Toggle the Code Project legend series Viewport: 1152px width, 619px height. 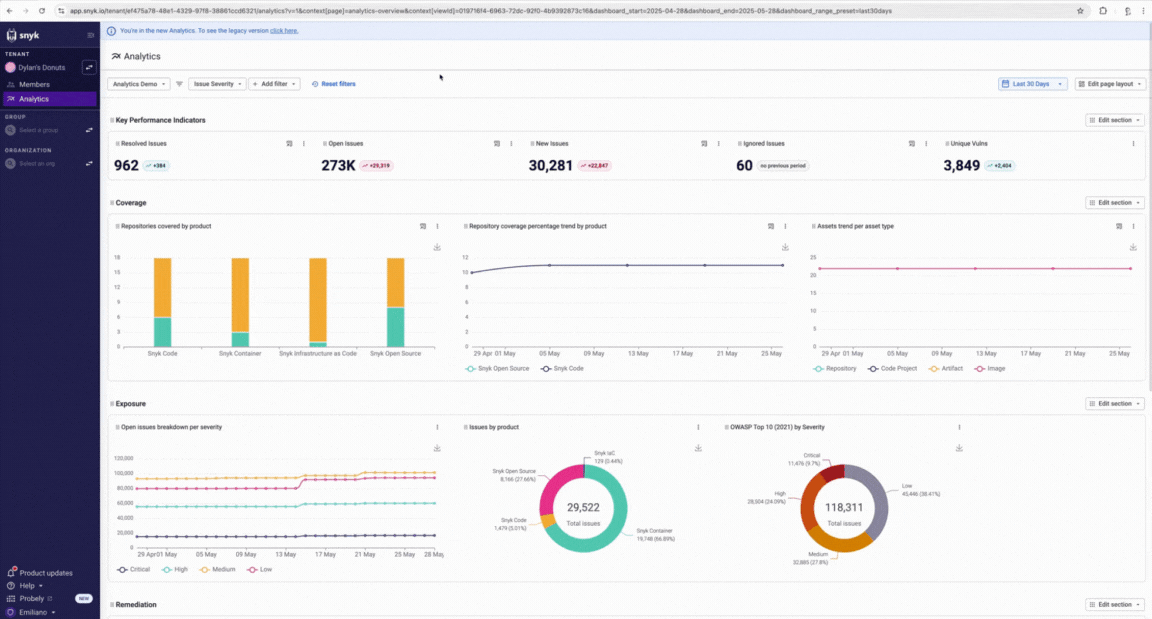click(x=893, y=369)
